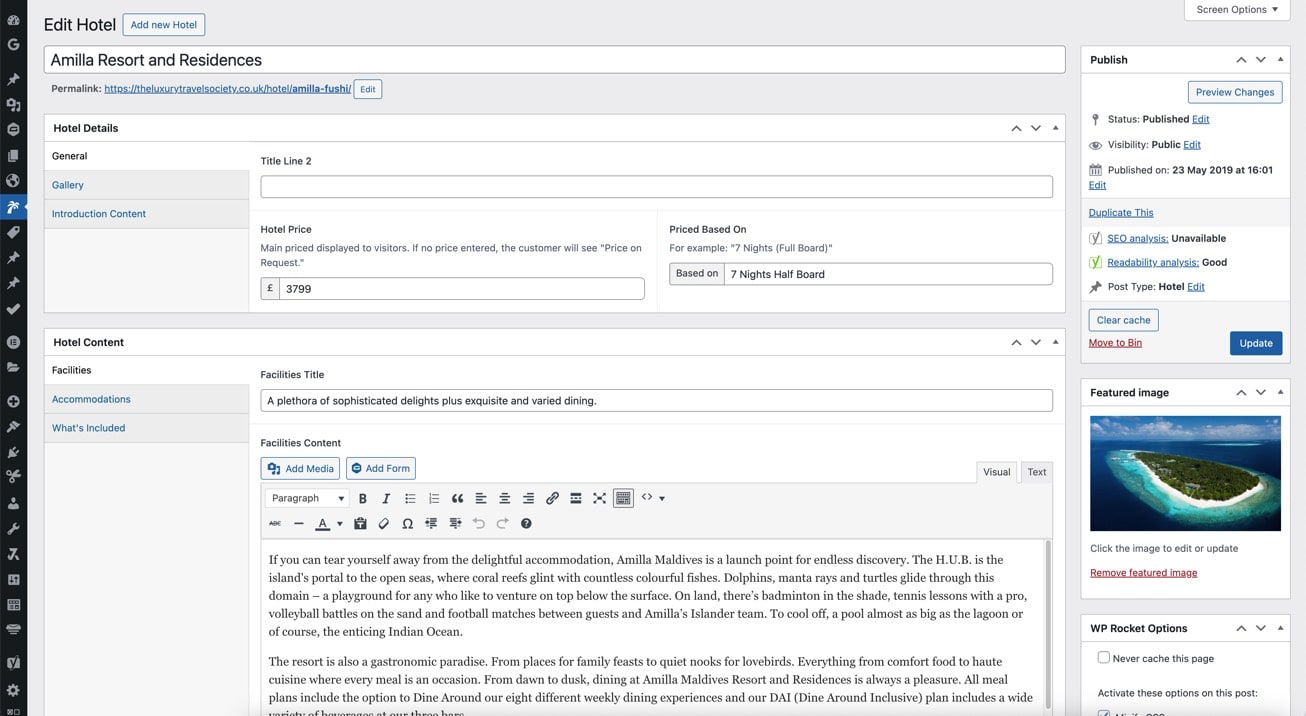Image resolution: width=1306 pixels, height=716 pixels.
Task: Move Hotel Content panel up
Action: (x=1016, y=342)
